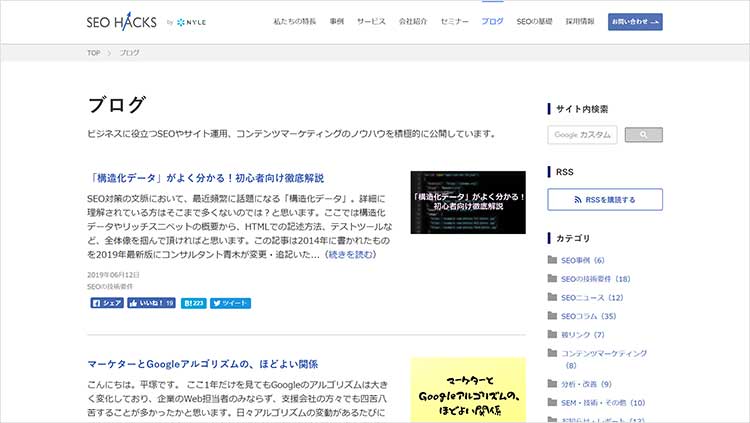
Task: Subscribe via the RSSを購読する button
Action: 605,200
